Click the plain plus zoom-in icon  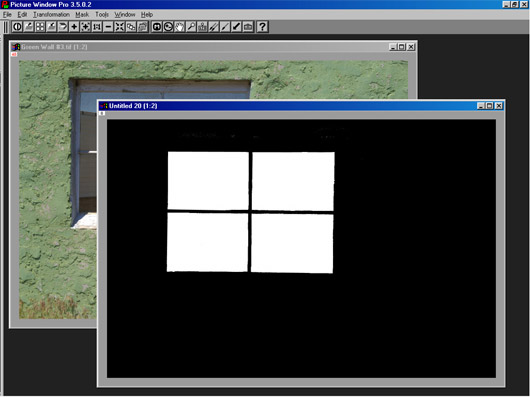(74, 27)
